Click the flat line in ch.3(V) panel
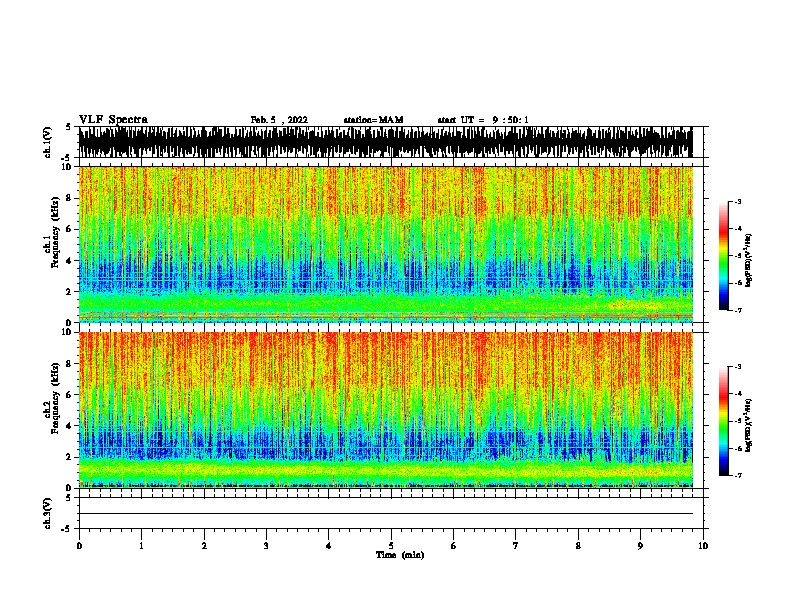 386,514
